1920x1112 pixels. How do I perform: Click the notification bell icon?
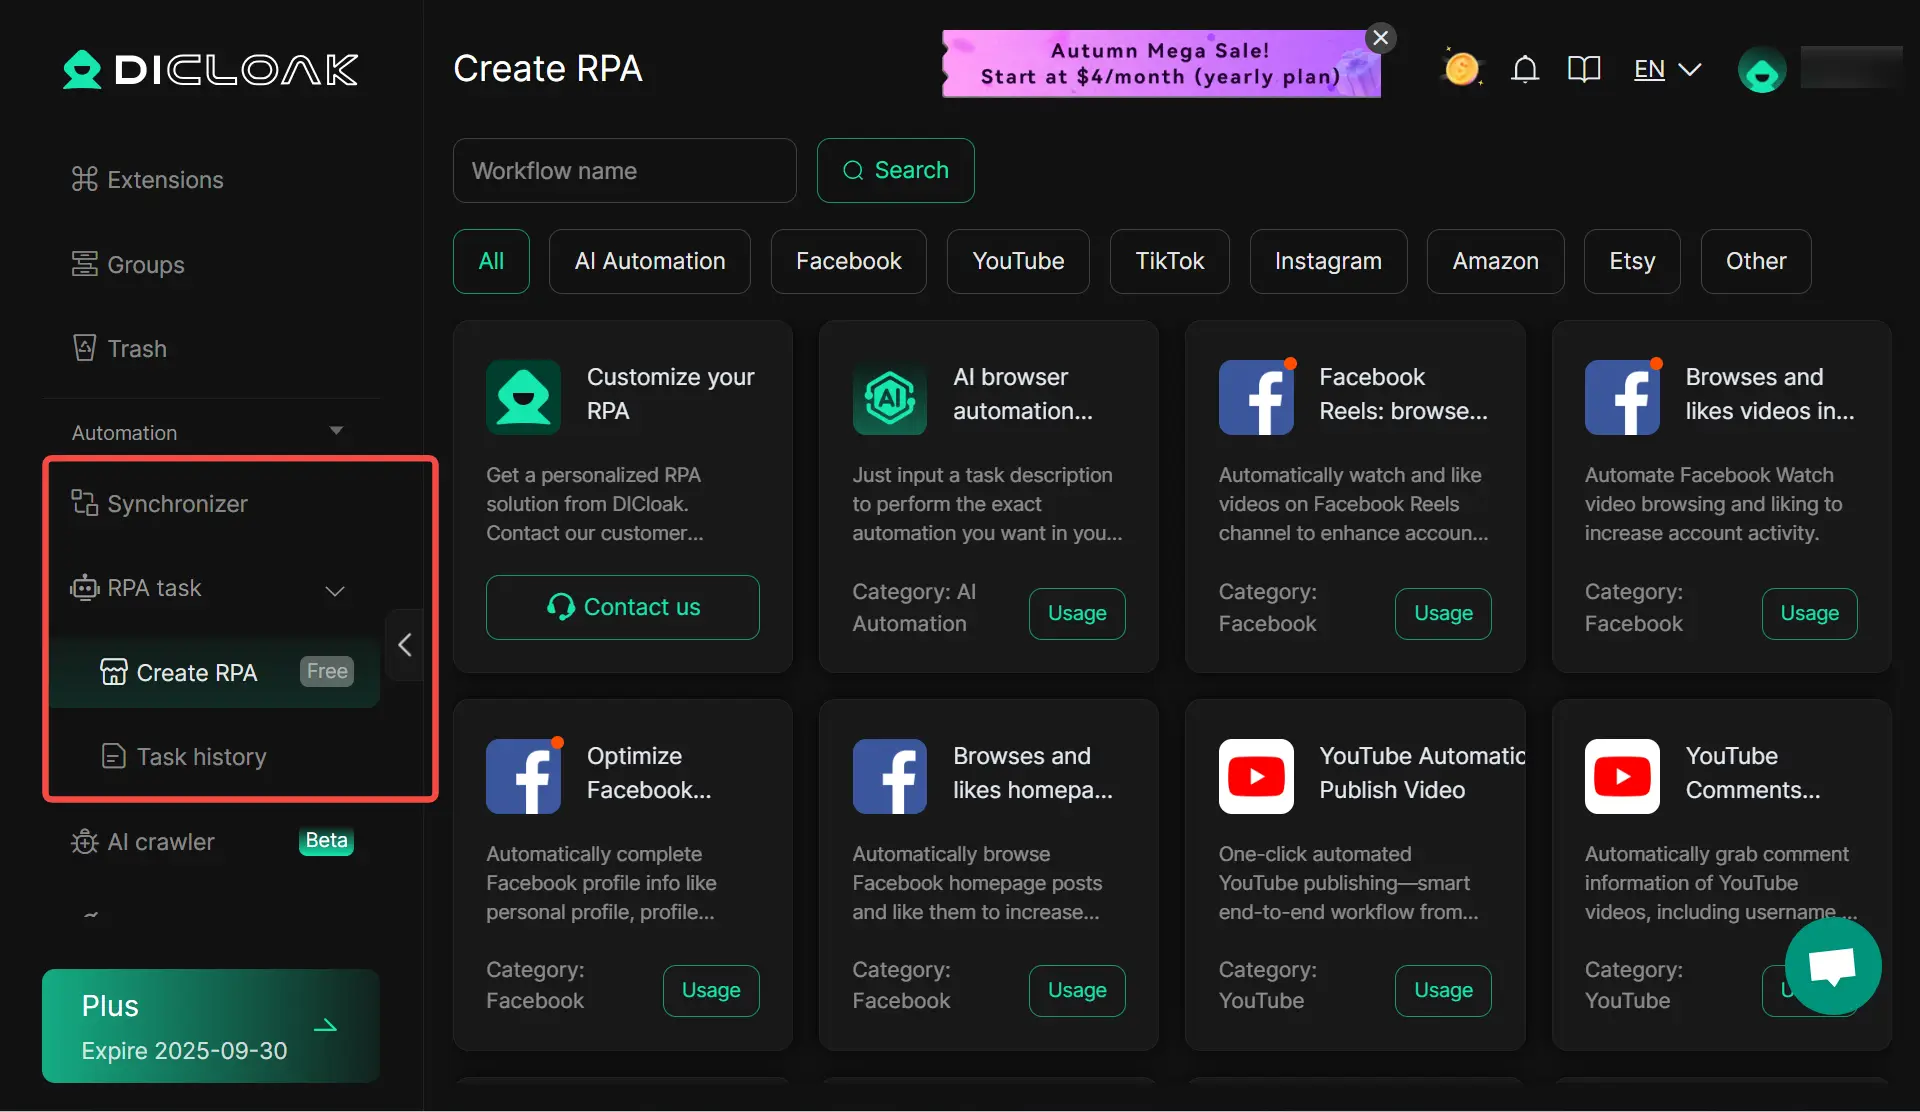point(1524,70)
